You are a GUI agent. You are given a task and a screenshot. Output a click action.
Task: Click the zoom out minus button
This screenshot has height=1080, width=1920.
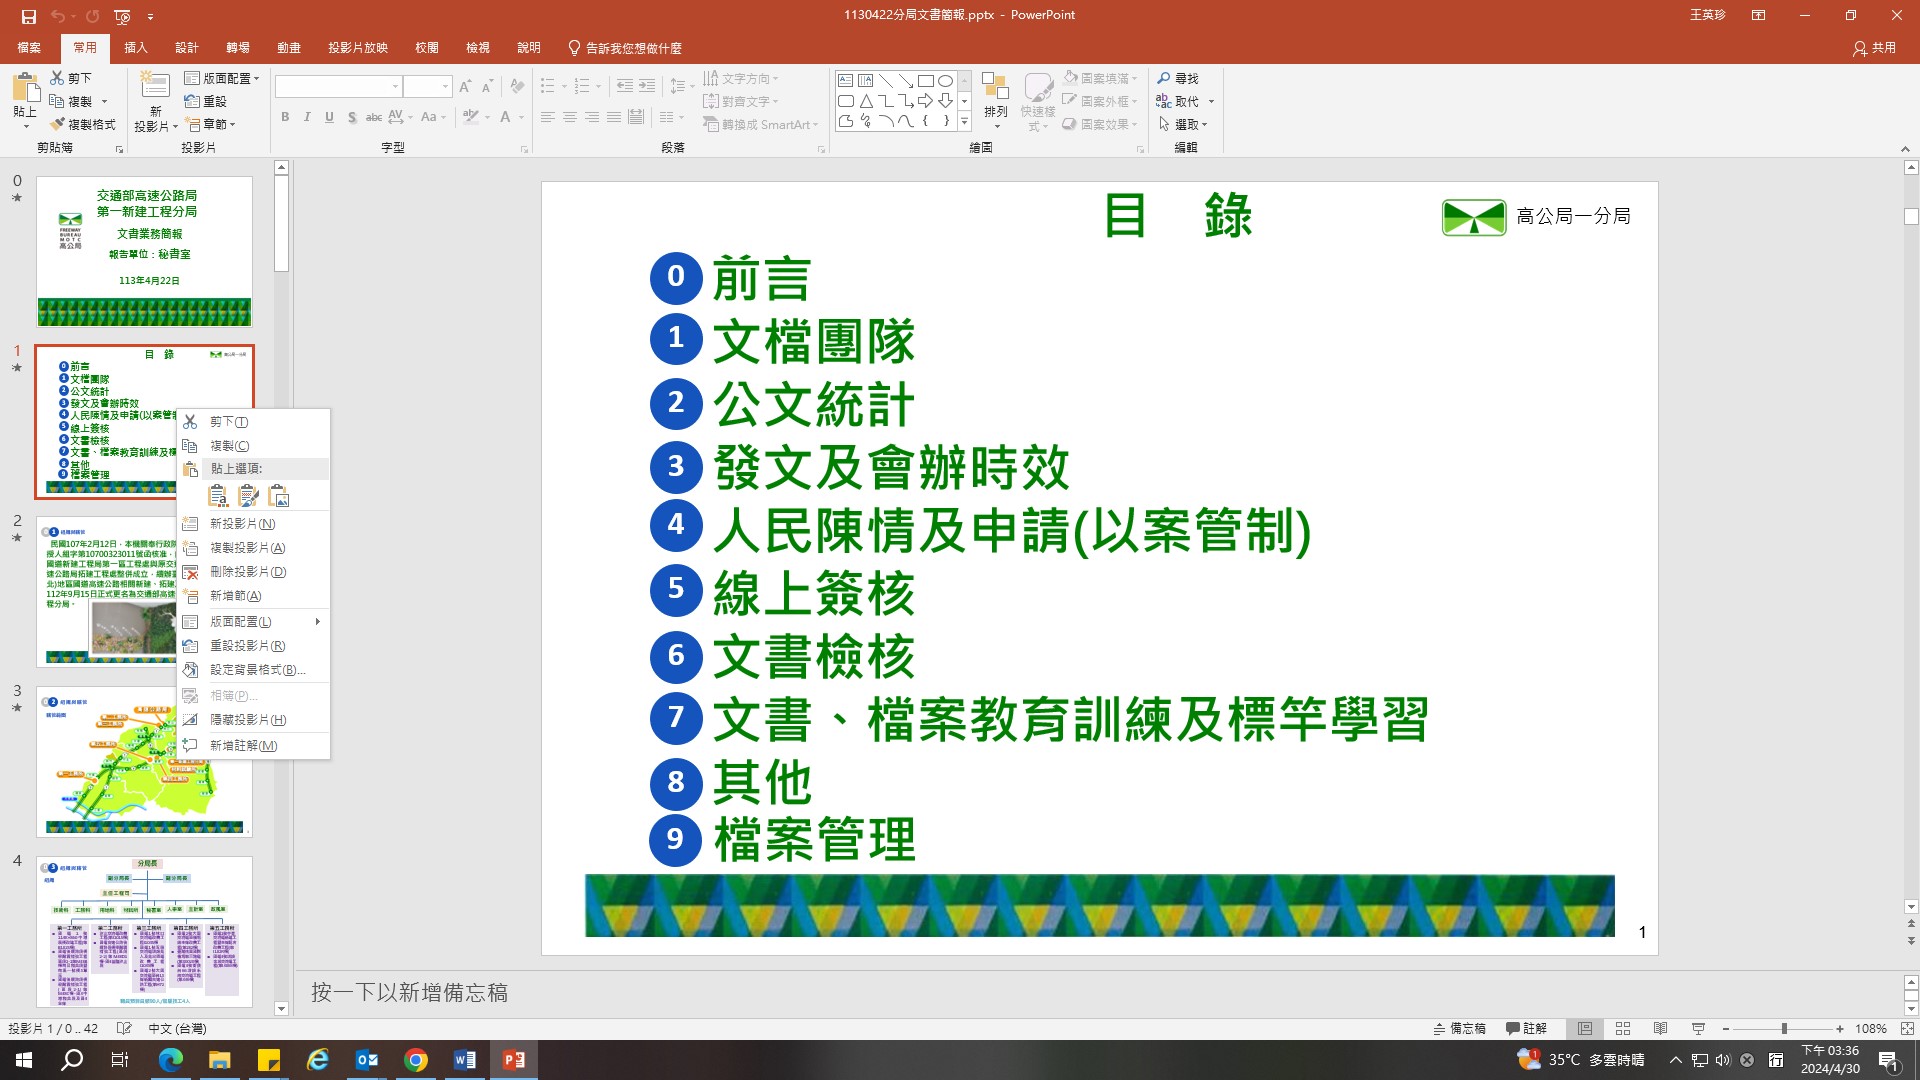point(1726,1028)
